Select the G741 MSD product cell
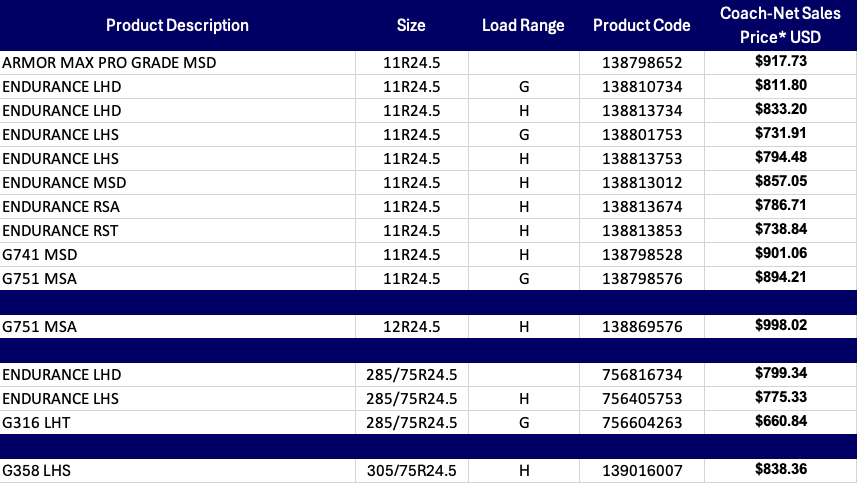This screenshot has height=483, width=857. [x=39, y=254]
